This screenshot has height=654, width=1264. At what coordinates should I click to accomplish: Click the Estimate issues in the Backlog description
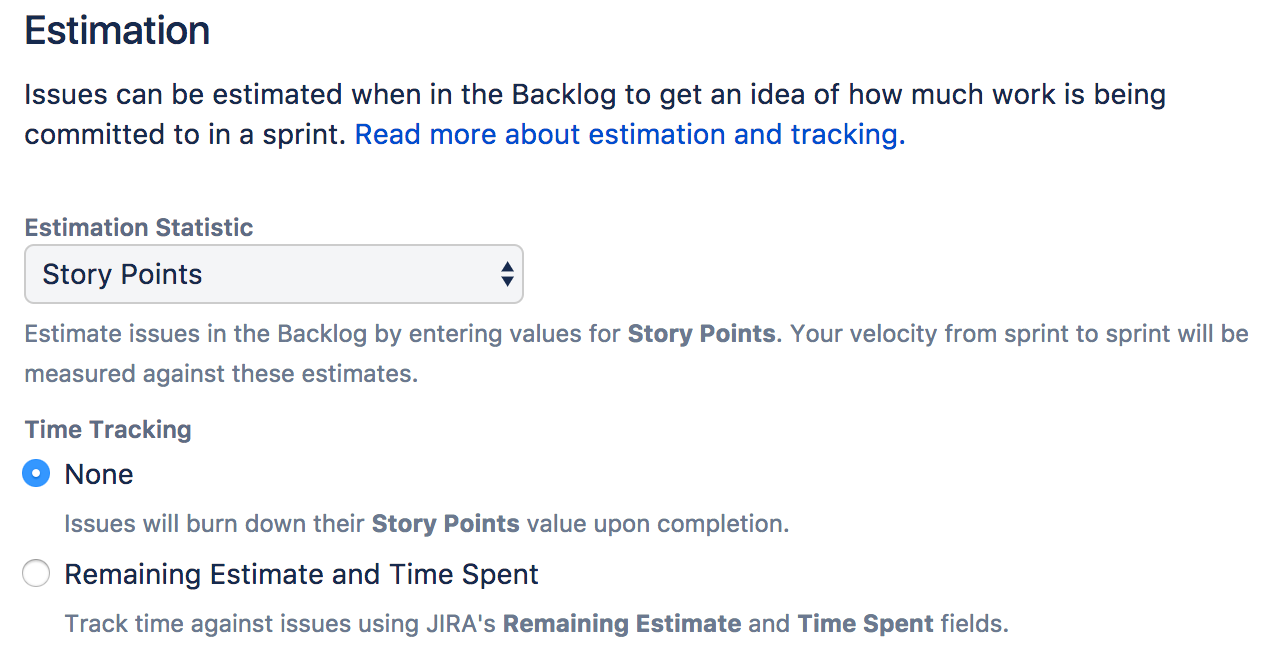[636, 354]
